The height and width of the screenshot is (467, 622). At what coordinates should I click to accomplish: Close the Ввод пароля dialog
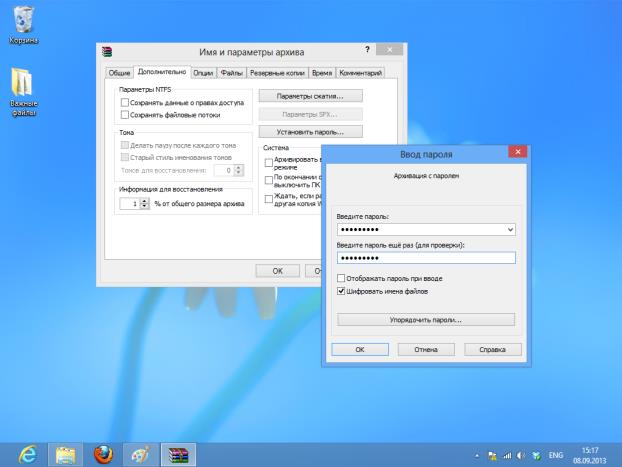point(518,152)
